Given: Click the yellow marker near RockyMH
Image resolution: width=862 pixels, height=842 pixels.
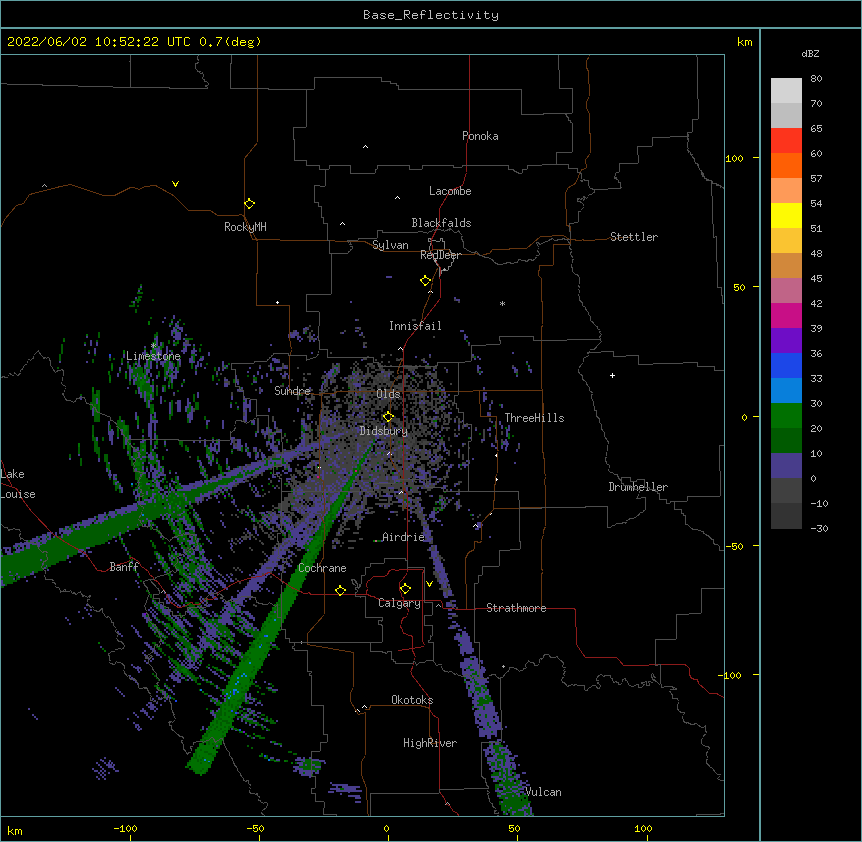Looking at the screenshot, I should click(x=249, y=204).
